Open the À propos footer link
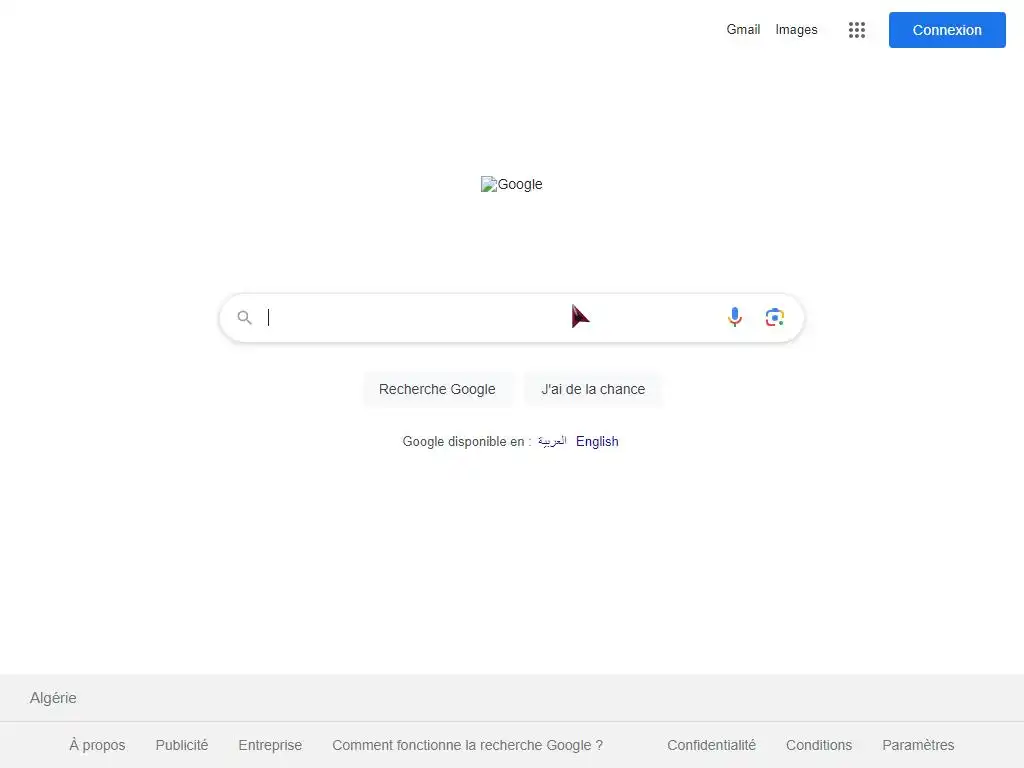Viewport: 1024px width, 768px height. pyautogui.click(x=97, y=745)
